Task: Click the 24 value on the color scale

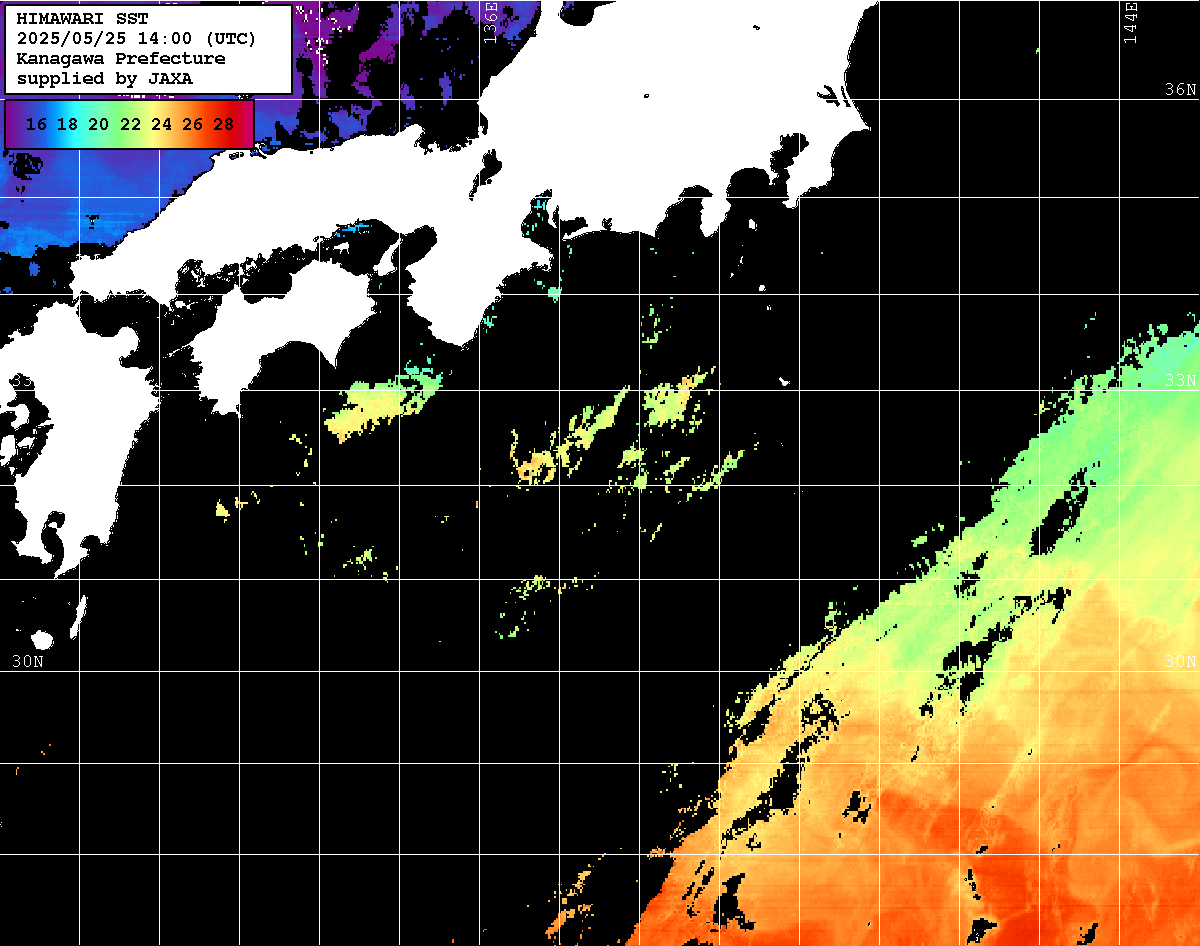Action: tap(161, 125)
